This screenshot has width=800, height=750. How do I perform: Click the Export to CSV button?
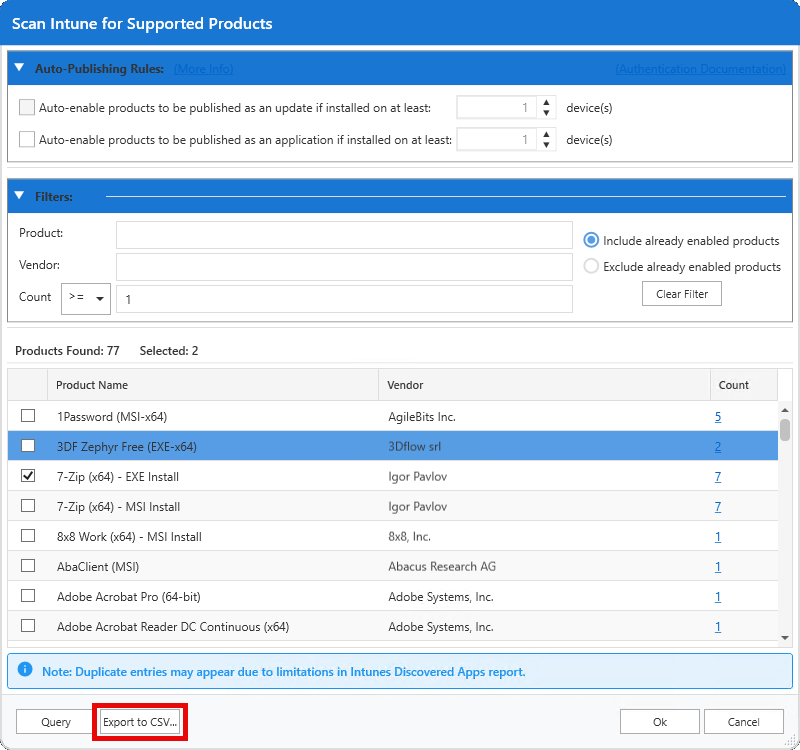pos(139,721)
